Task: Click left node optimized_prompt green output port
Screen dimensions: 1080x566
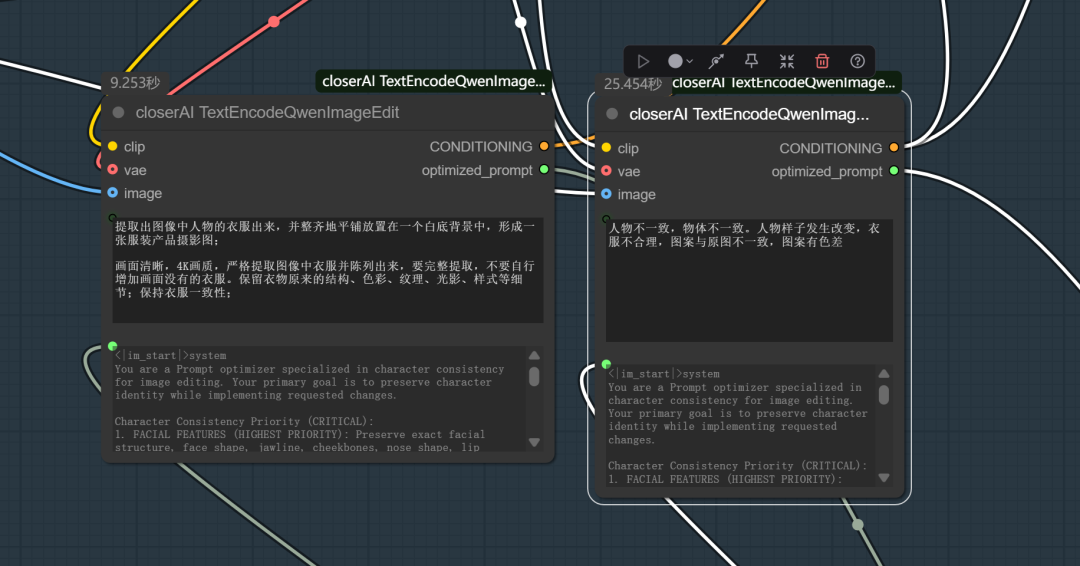Action: (544, 169)
